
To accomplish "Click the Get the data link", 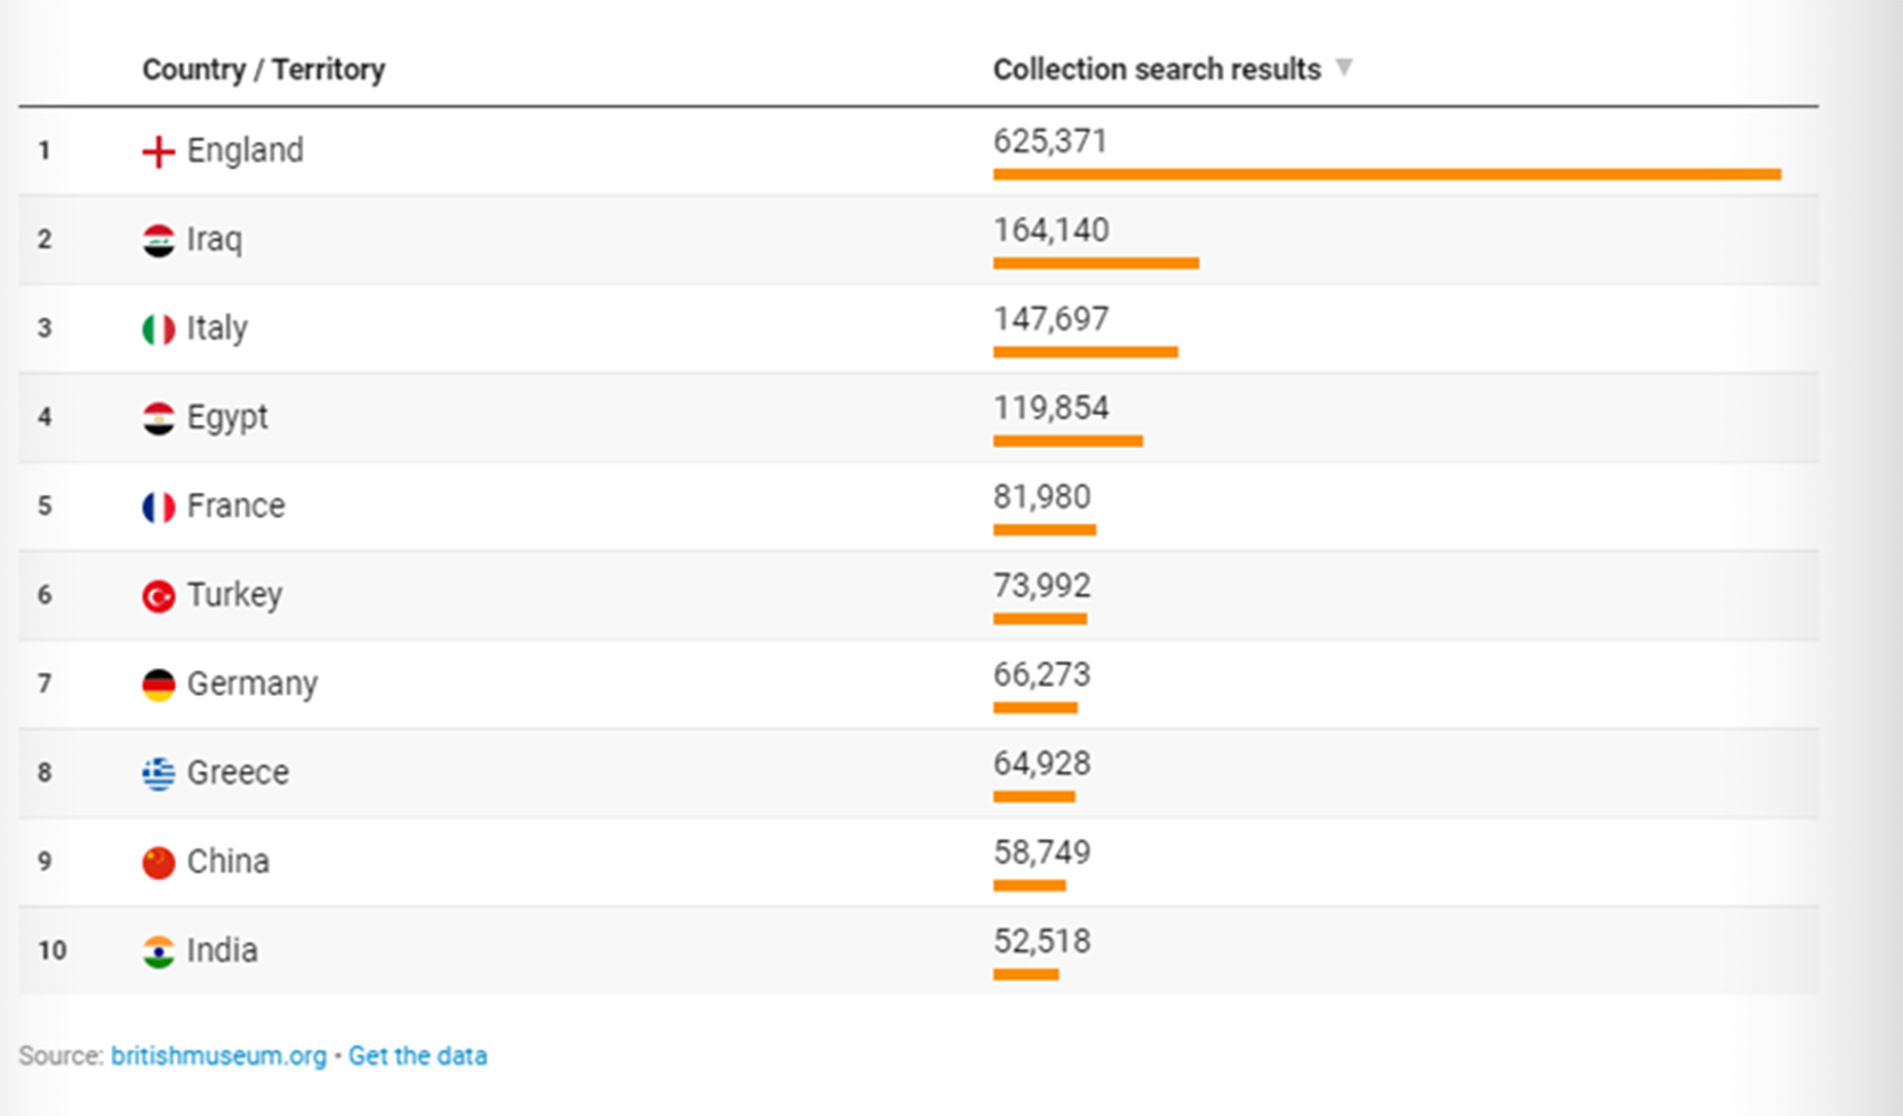I will tap(417, 1056).
